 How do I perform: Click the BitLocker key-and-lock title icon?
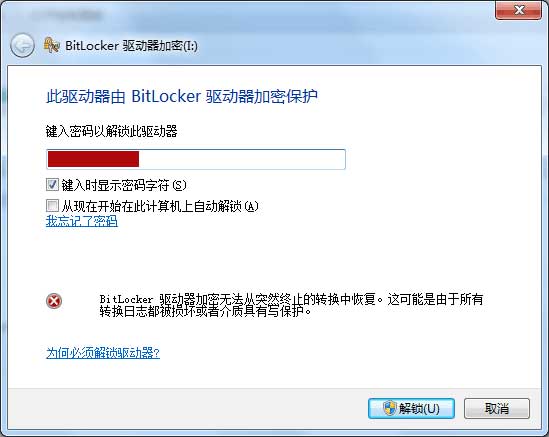51,45
